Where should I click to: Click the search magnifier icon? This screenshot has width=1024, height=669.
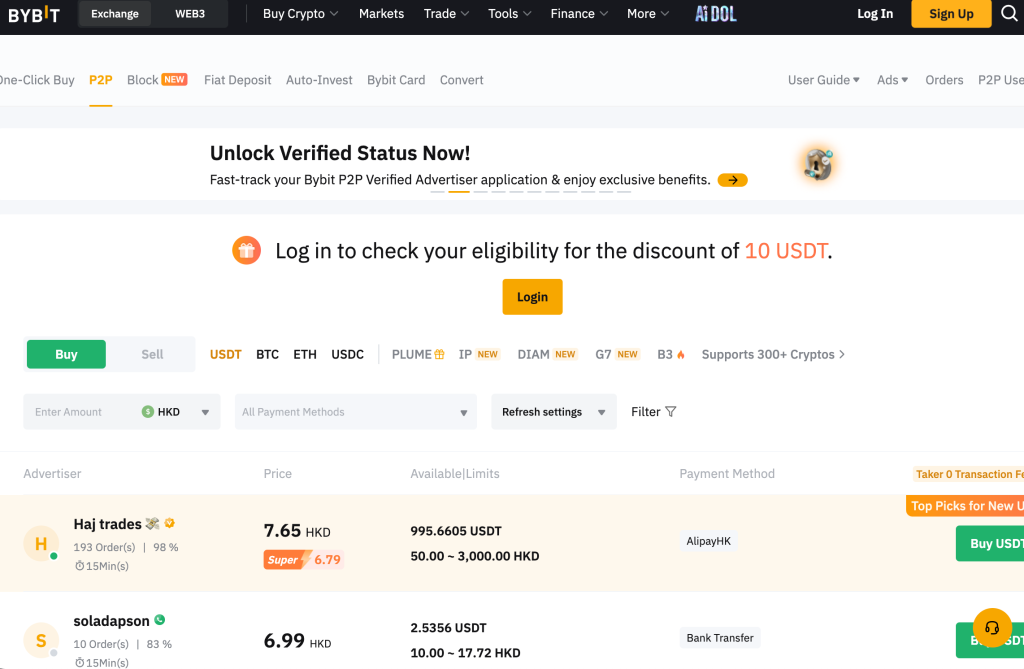[x=1009, y=14]
